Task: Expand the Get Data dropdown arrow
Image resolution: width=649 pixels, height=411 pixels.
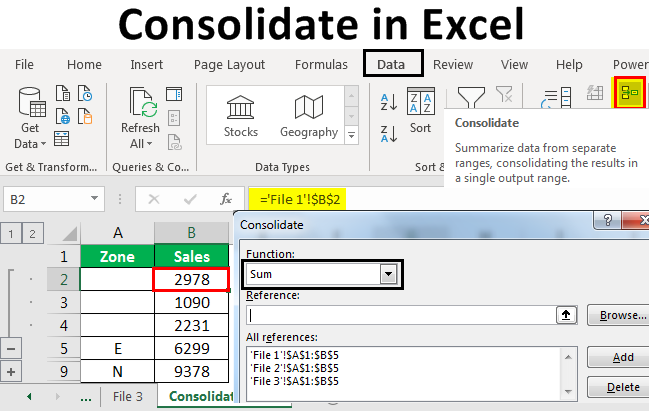Action: (x=43, y=144)
